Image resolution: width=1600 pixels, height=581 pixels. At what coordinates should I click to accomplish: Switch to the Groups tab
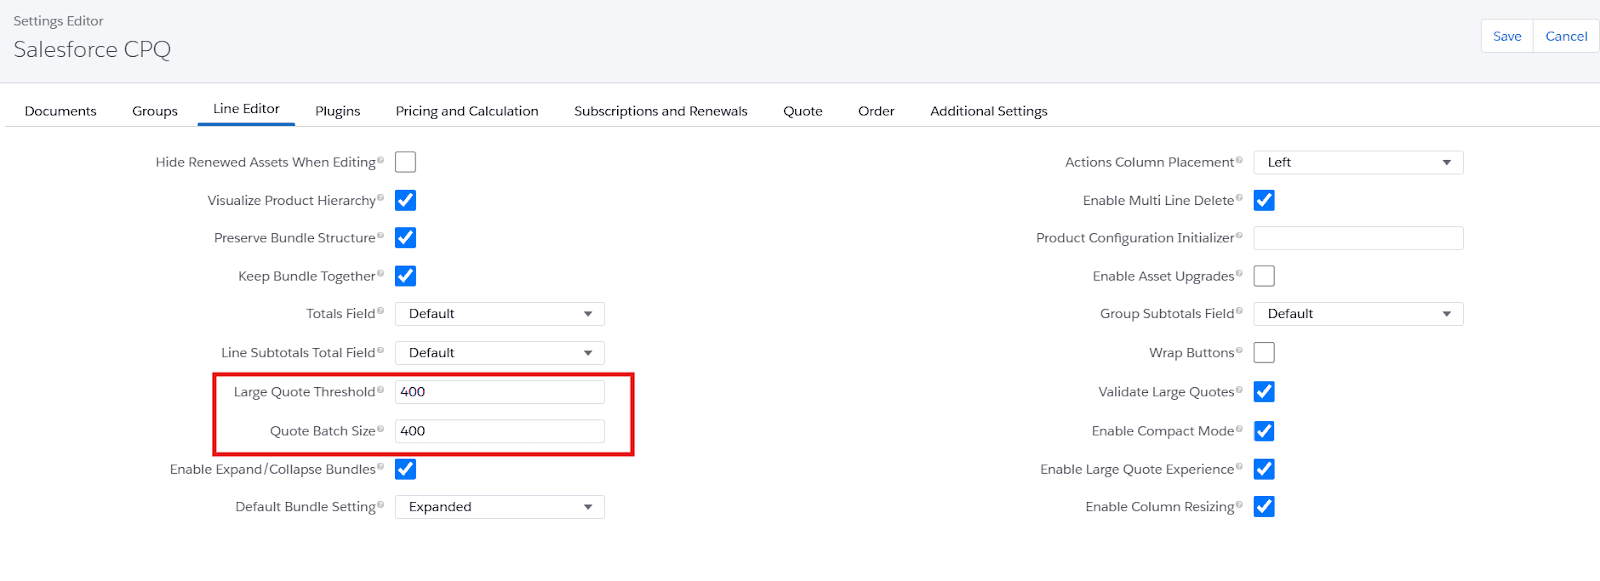155,111
